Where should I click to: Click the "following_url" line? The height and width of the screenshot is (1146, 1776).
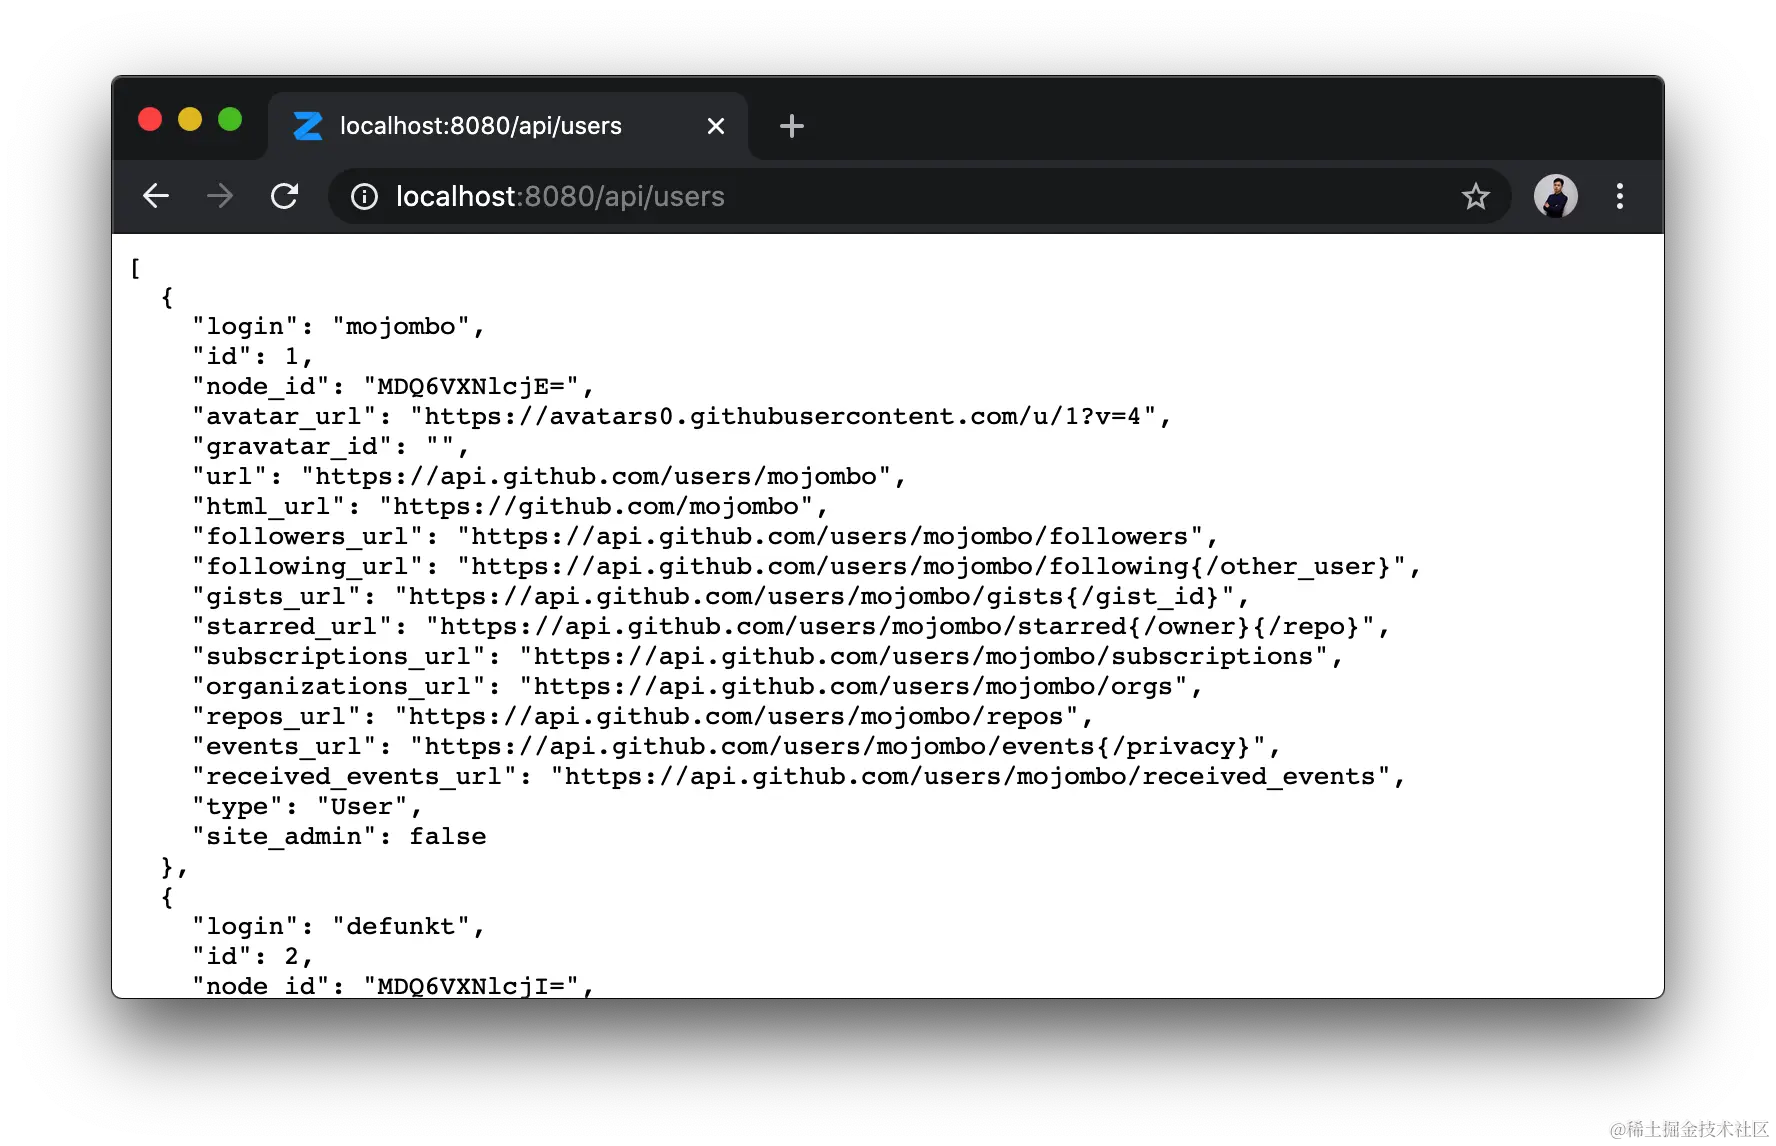tap(807, 567)
